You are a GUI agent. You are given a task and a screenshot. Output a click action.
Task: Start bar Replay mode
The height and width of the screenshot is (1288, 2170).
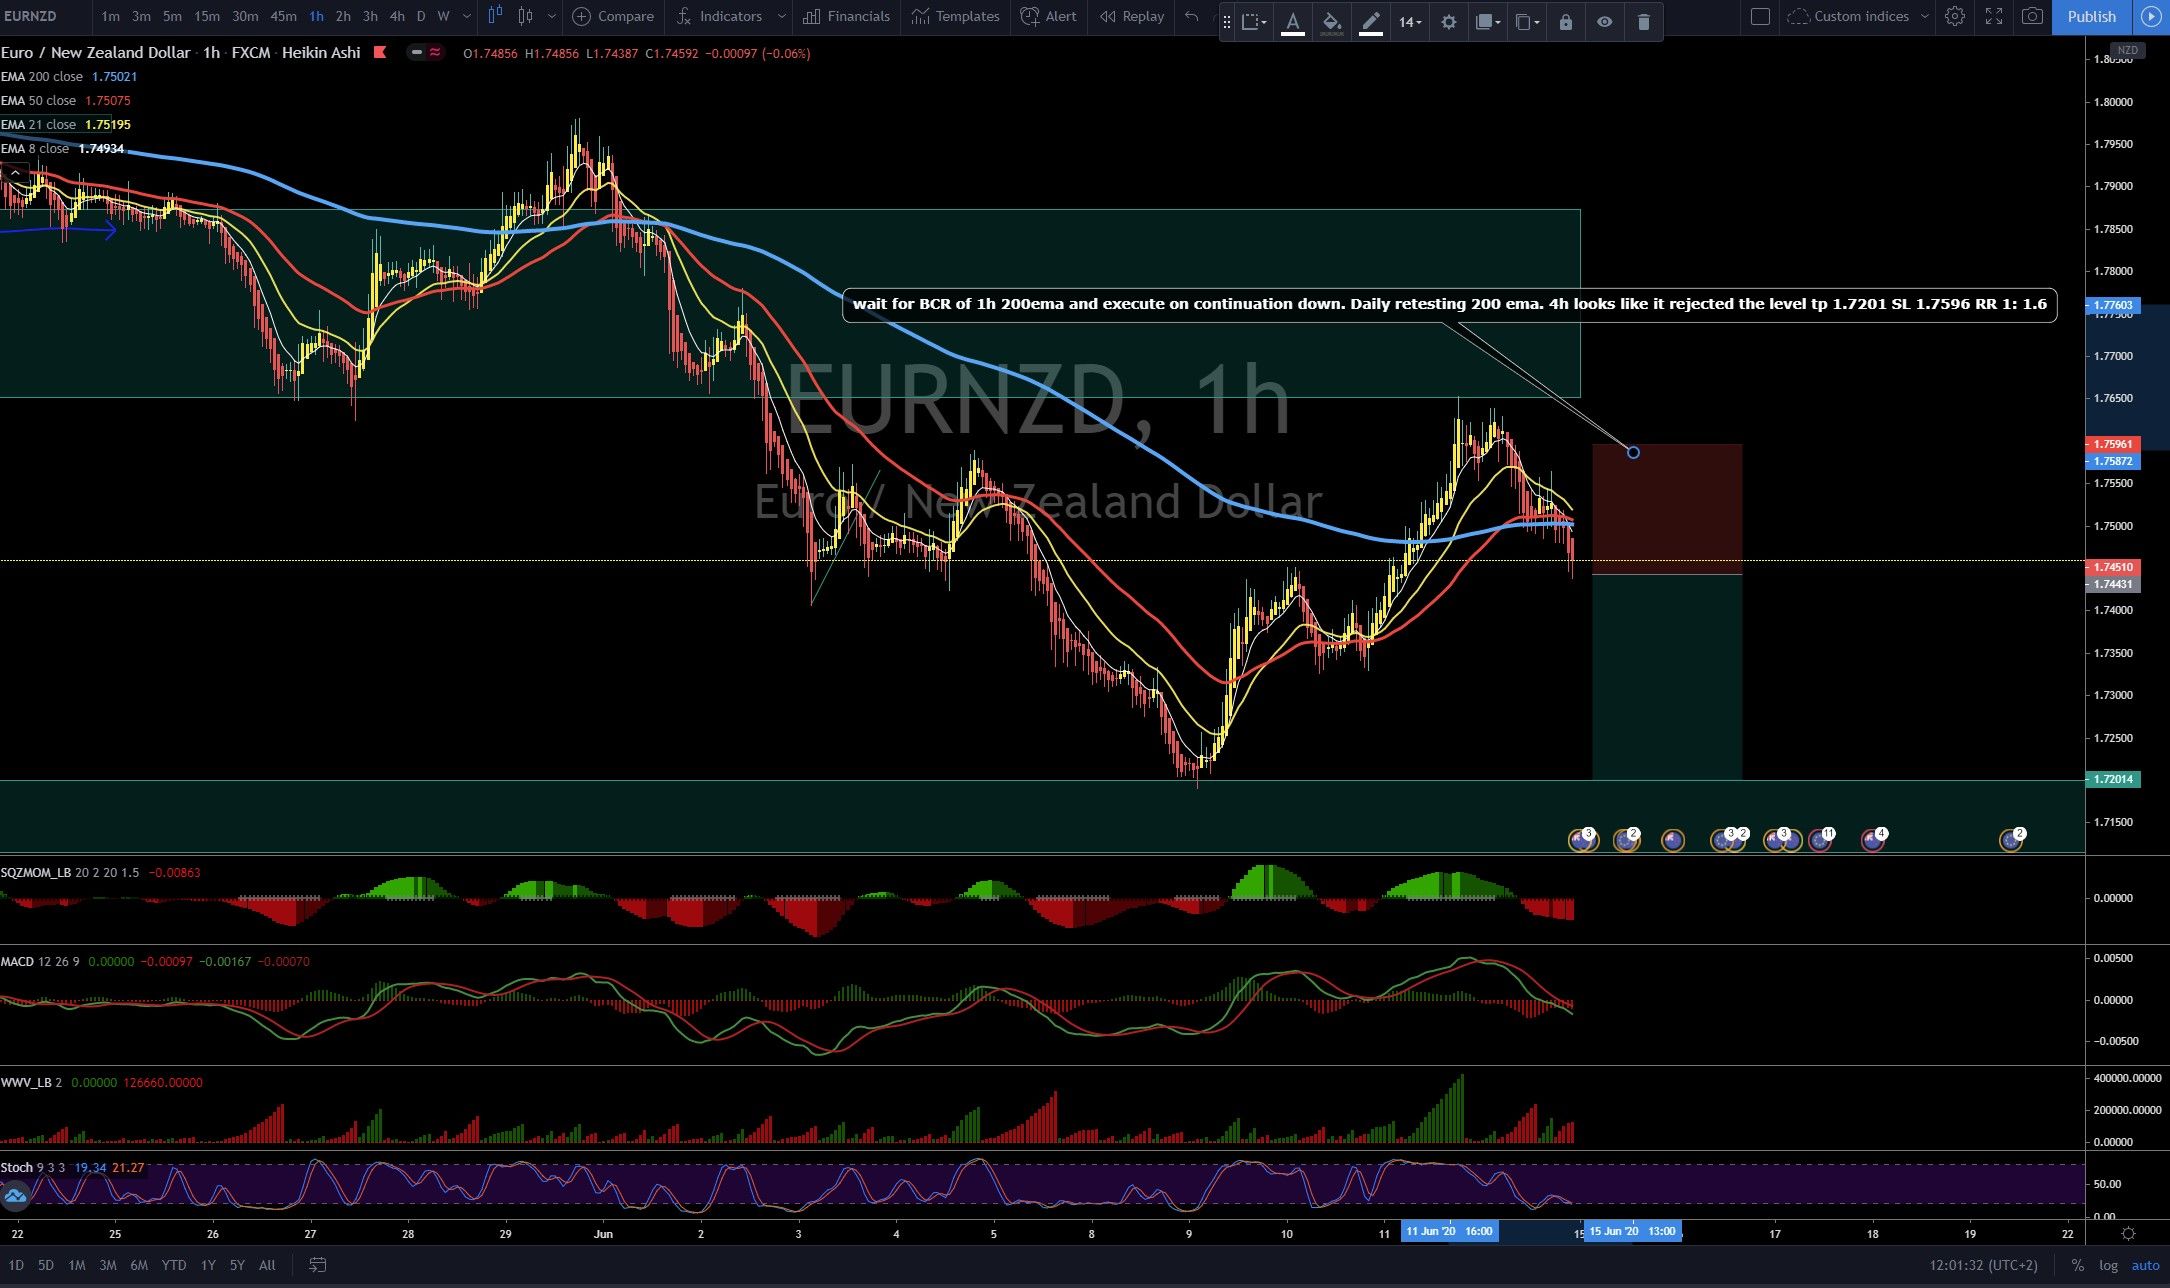[x=1131, y=16]
